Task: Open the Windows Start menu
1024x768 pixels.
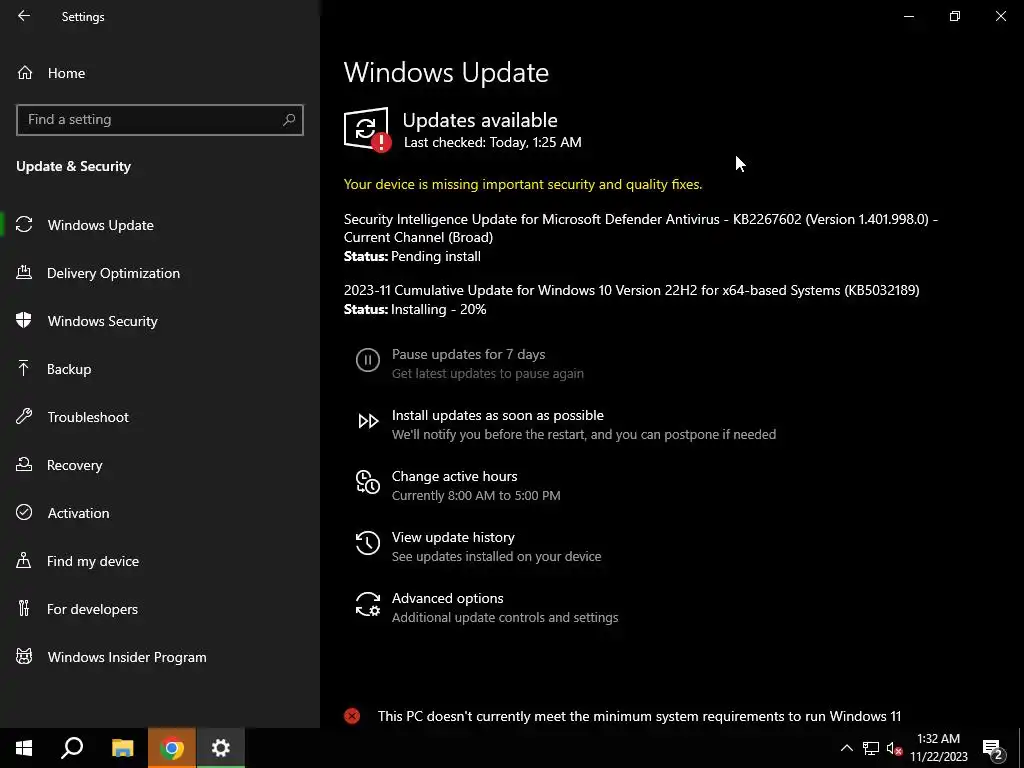Action: coord(24,748)
